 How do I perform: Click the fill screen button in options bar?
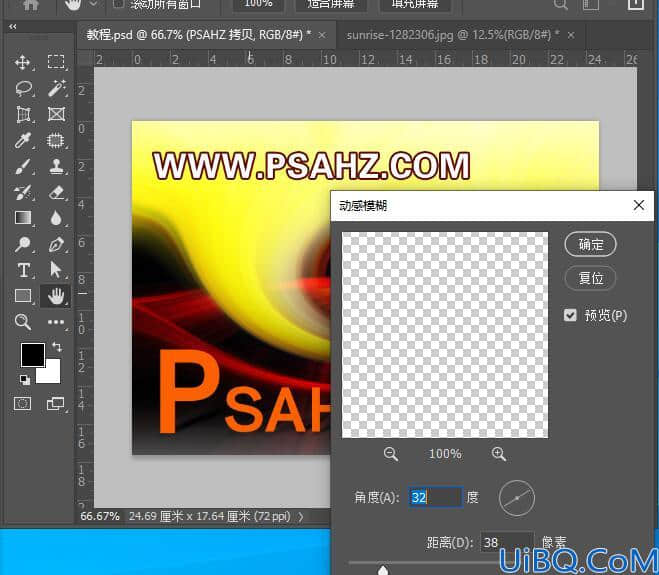415,4
